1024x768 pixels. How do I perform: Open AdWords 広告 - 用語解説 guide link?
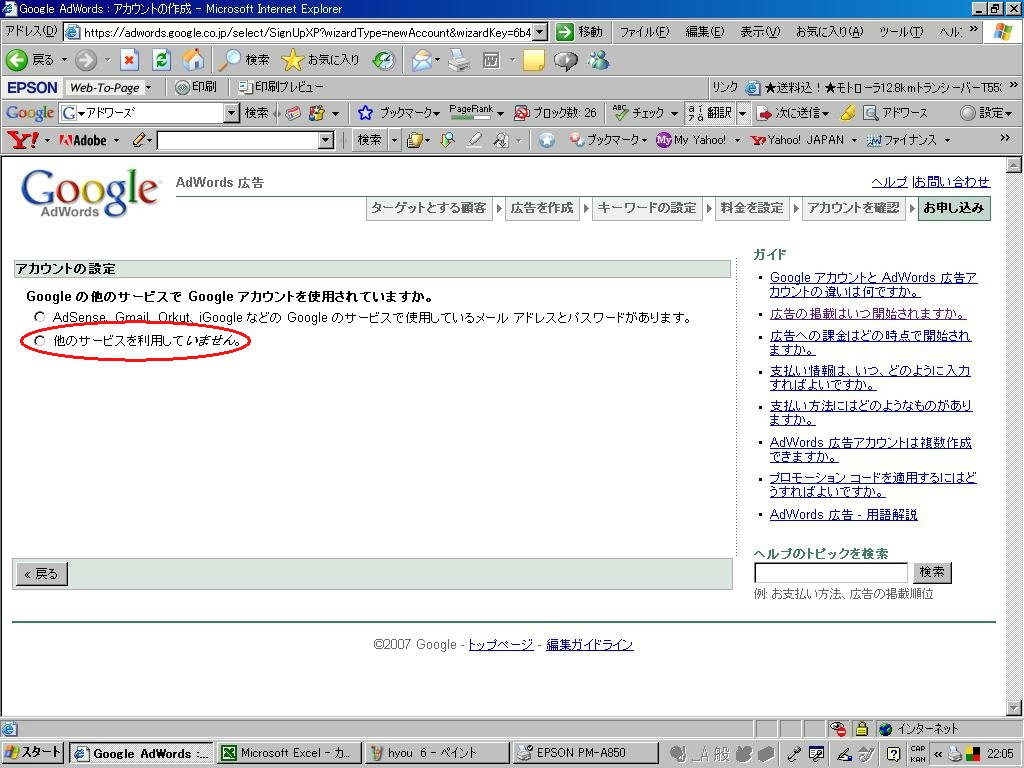(x=843, y=515)
